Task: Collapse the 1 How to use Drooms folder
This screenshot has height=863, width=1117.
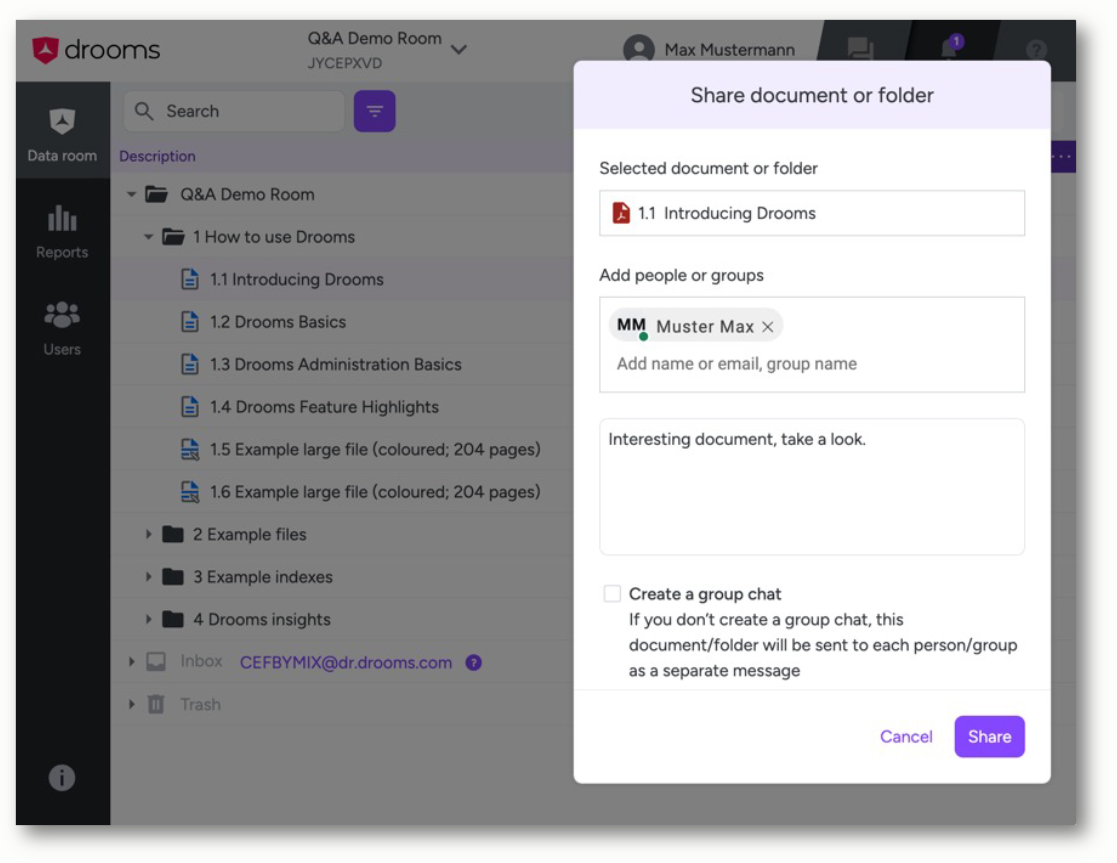Action: point(148,237)
